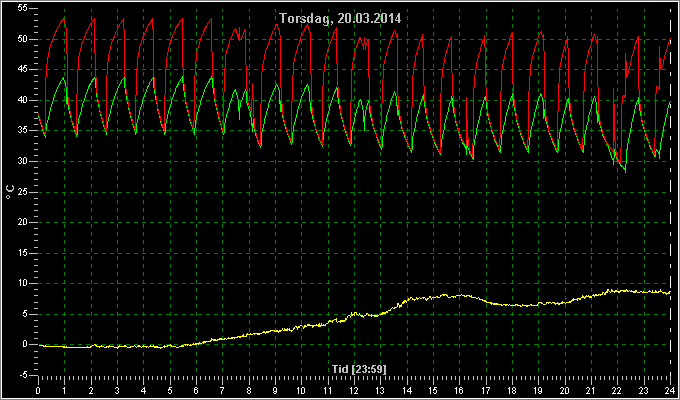Select hour 24 on the time axis

[670, 389]
